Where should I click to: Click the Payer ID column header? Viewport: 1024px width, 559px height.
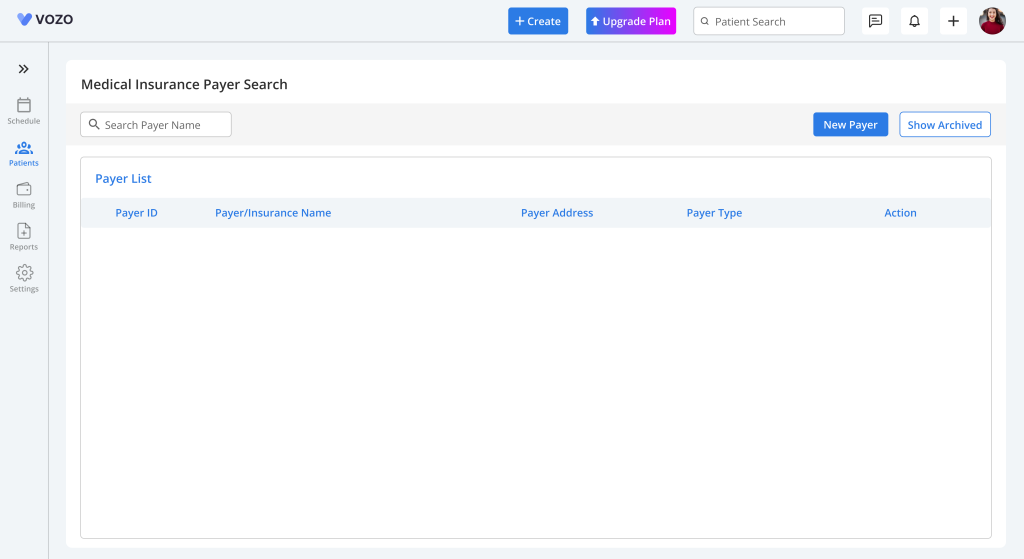click(x=136, y=213)
